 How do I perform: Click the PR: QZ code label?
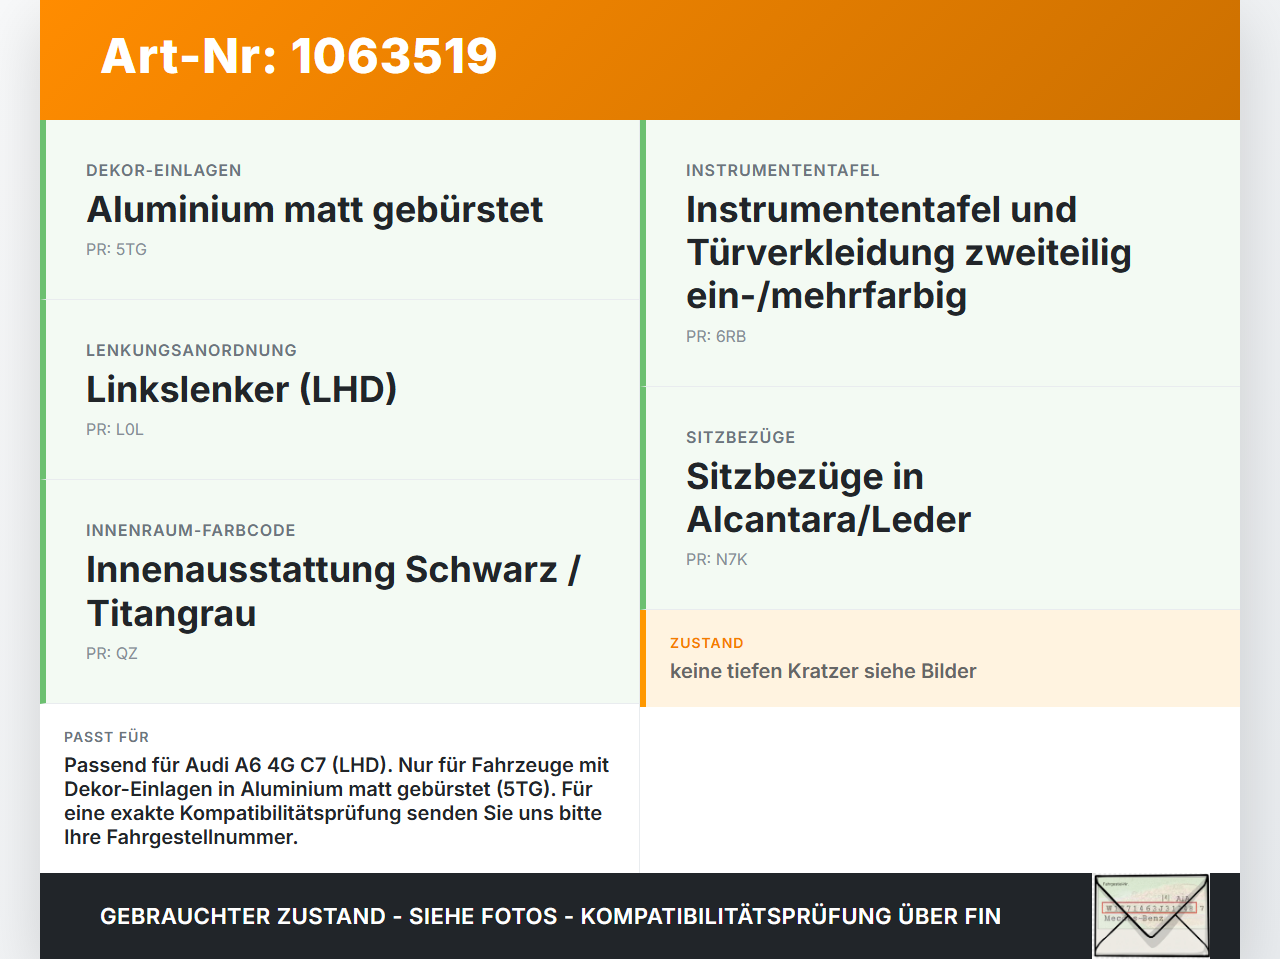click(112, 654)
